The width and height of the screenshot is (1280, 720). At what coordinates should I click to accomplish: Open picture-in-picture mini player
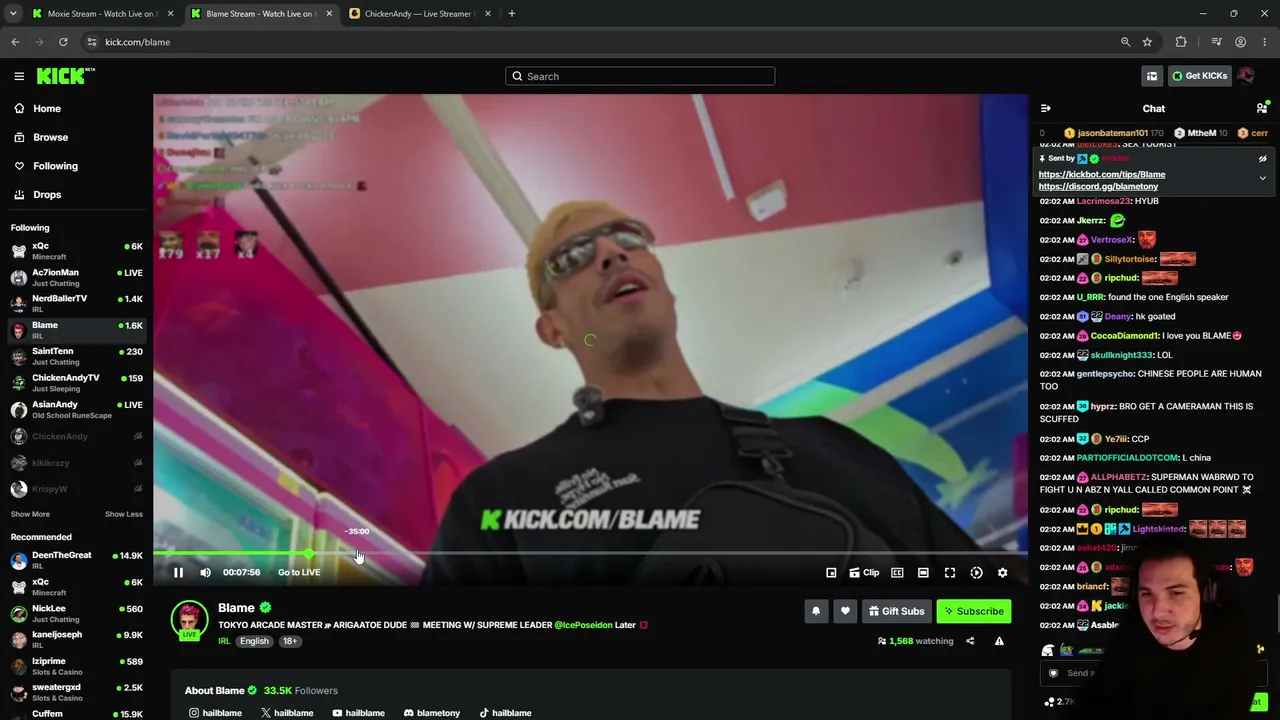coord(831,572)
